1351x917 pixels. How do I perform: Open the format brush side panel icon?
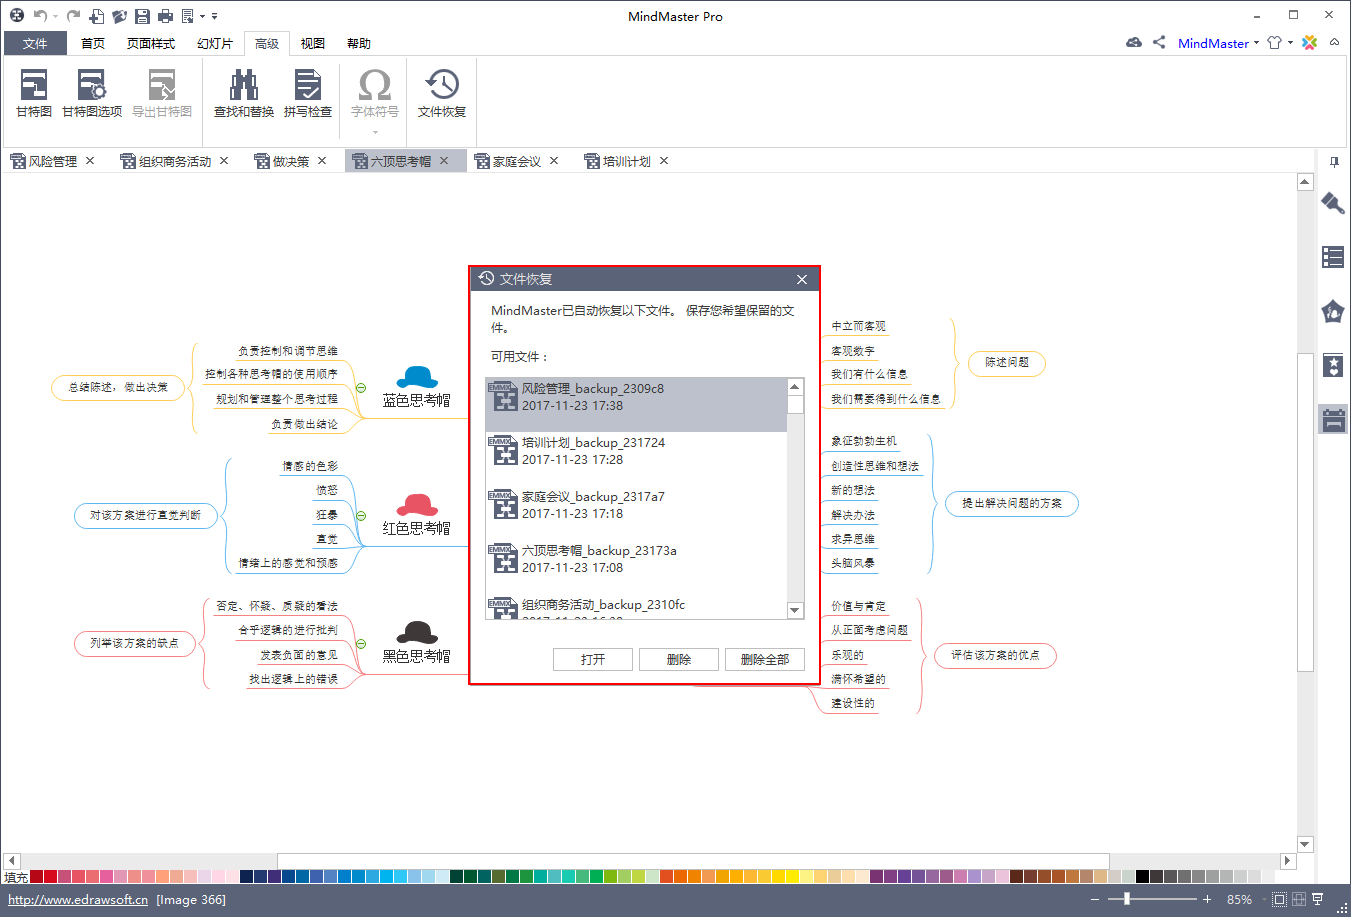[1333, 203]
